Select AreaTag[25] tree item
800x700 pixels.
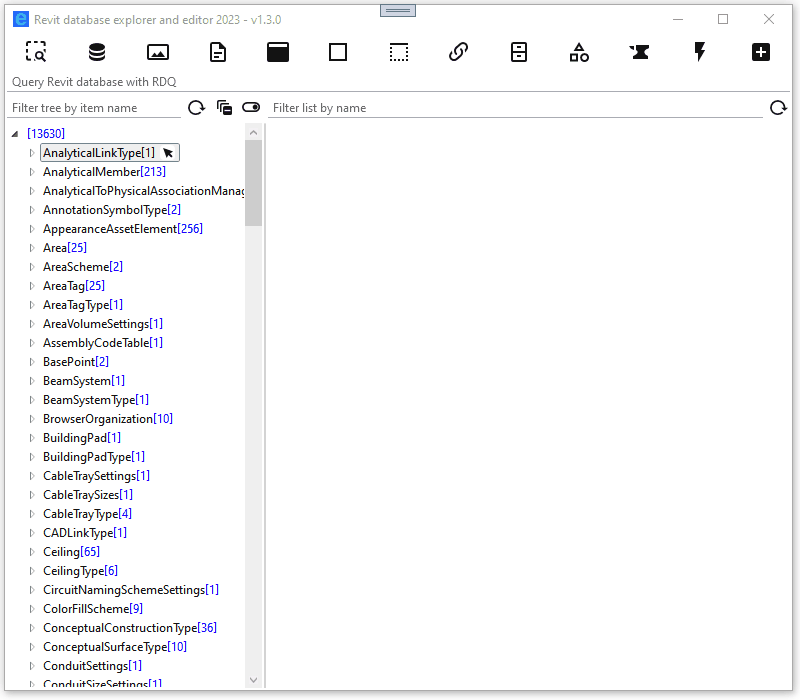coord(73,286)
